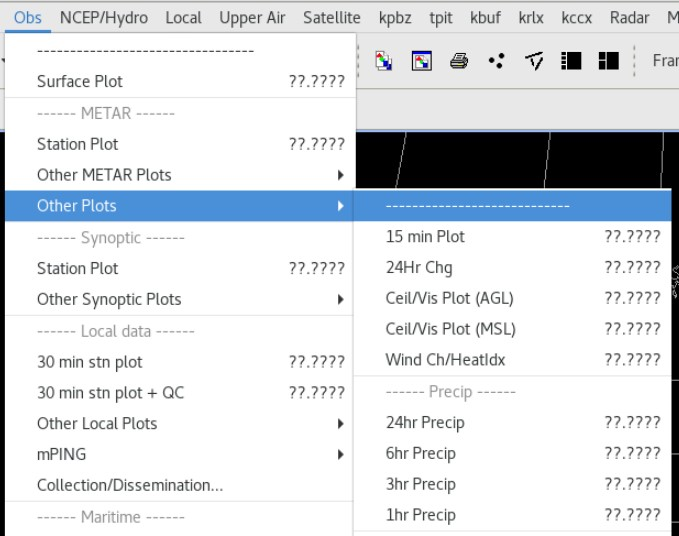
Task: Expand Other Synoptic Plots submenu
Action: click(180, 299)
